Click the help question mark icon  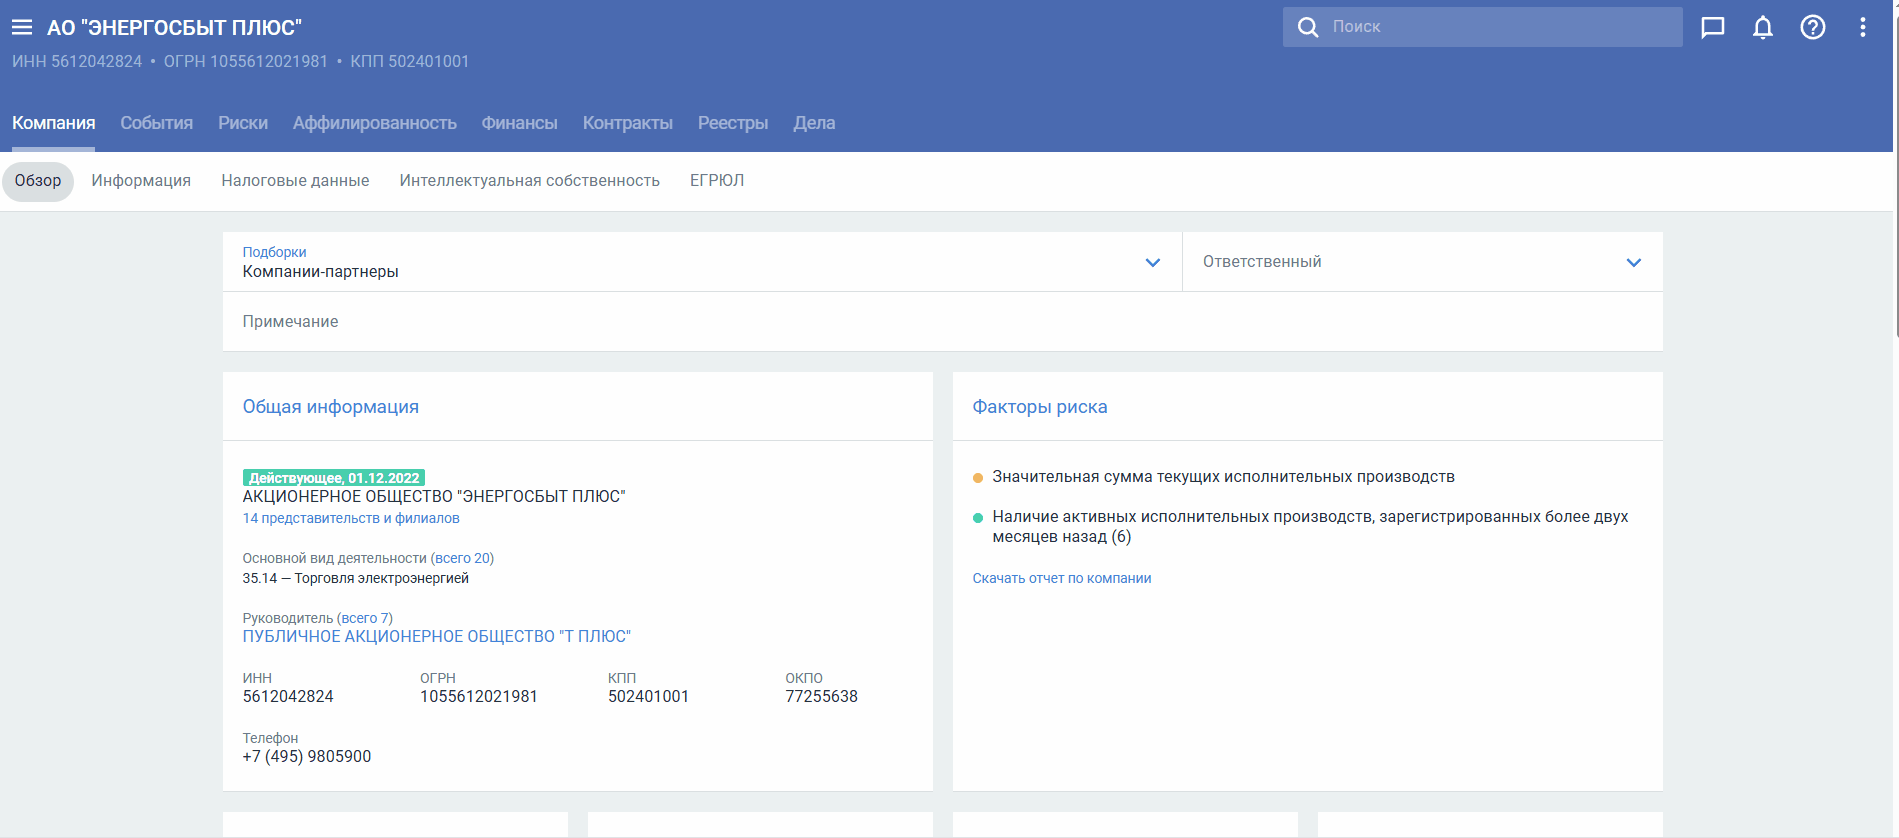[1812, 27]
